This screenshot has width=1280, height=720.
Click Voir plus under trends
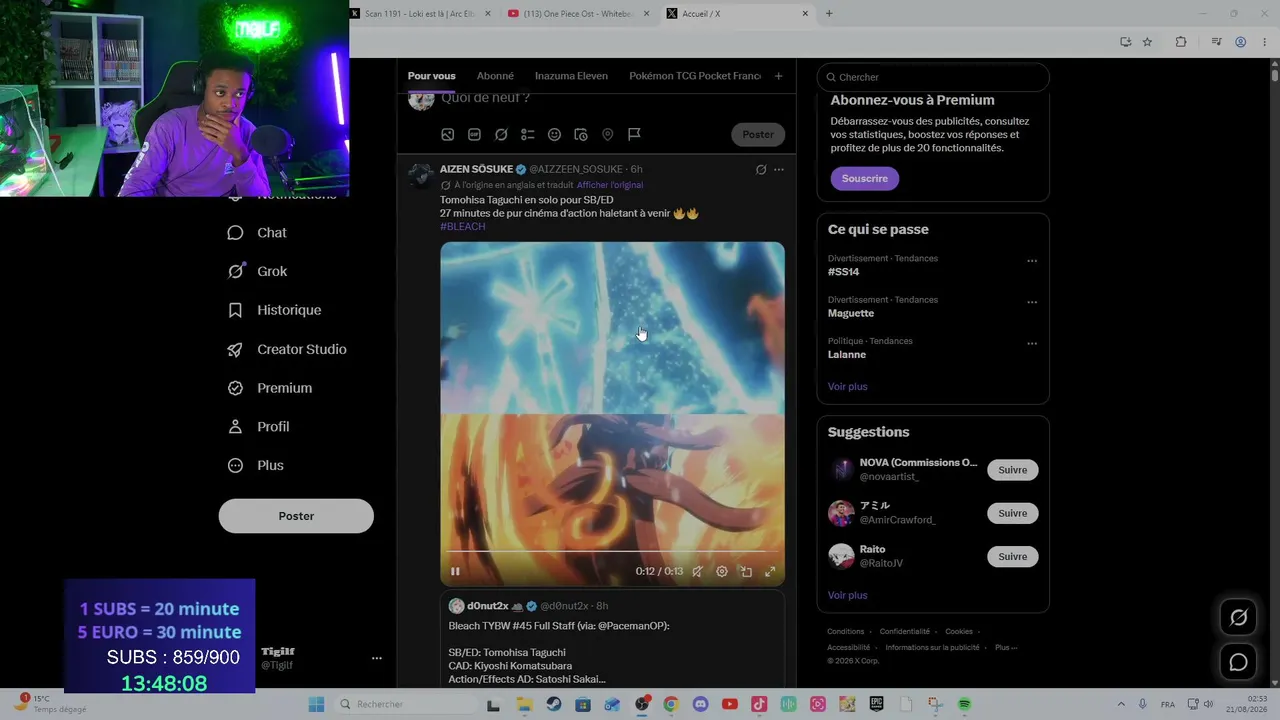(848, 387)
